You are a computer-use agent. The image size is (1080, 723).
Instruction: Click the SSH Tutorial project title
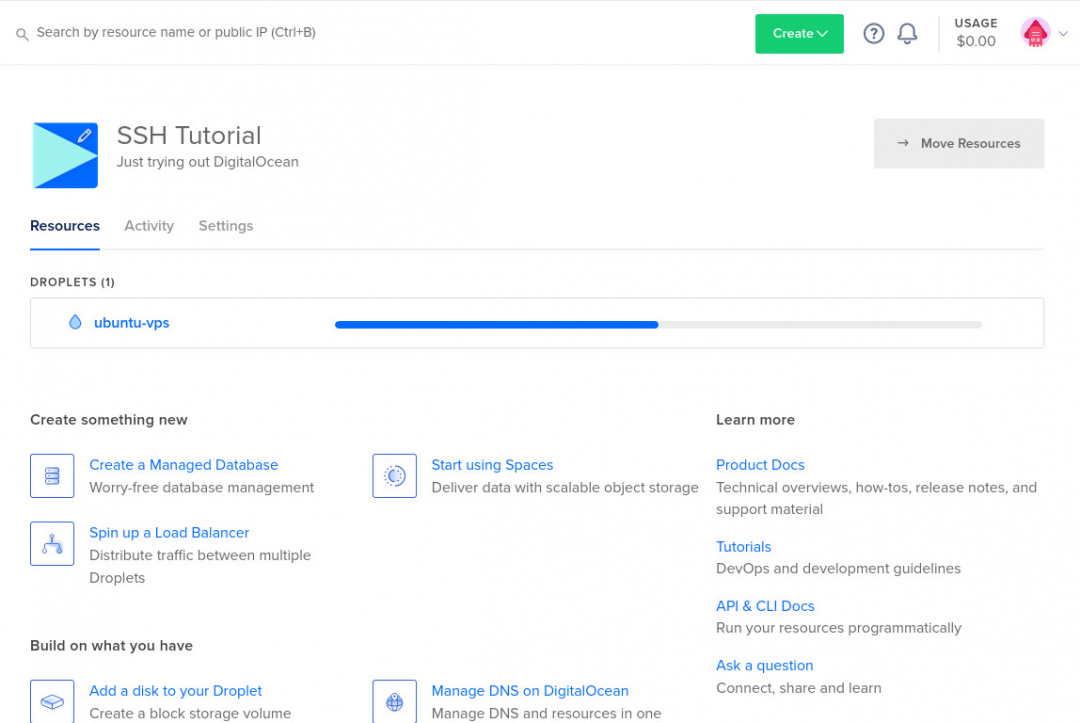[x=189, y=136]
